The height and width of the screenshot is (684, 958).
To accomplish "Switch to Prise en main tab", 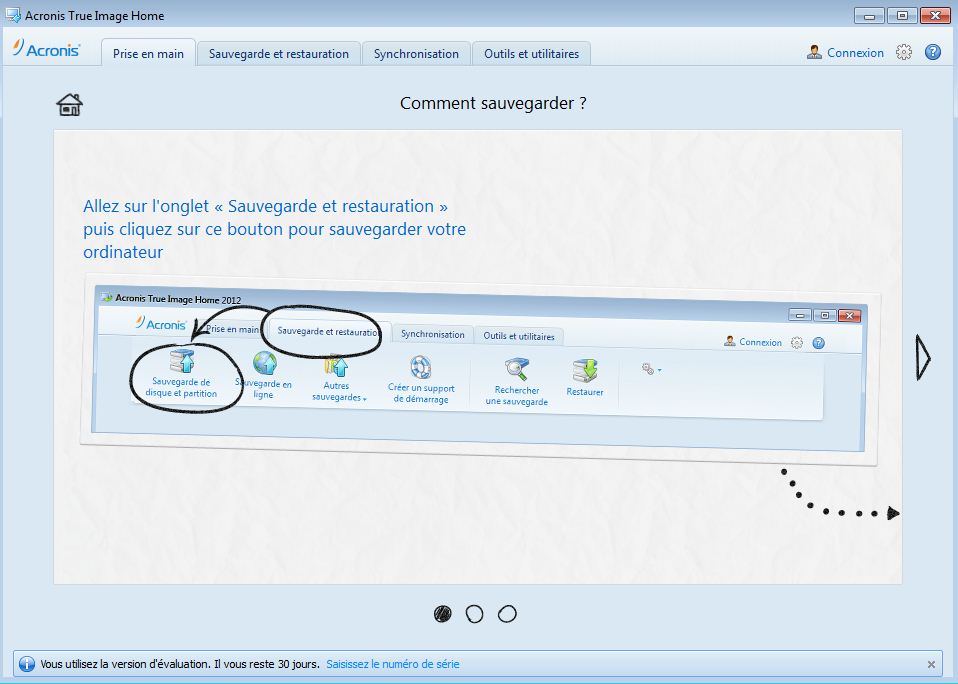I will point(148,53).
